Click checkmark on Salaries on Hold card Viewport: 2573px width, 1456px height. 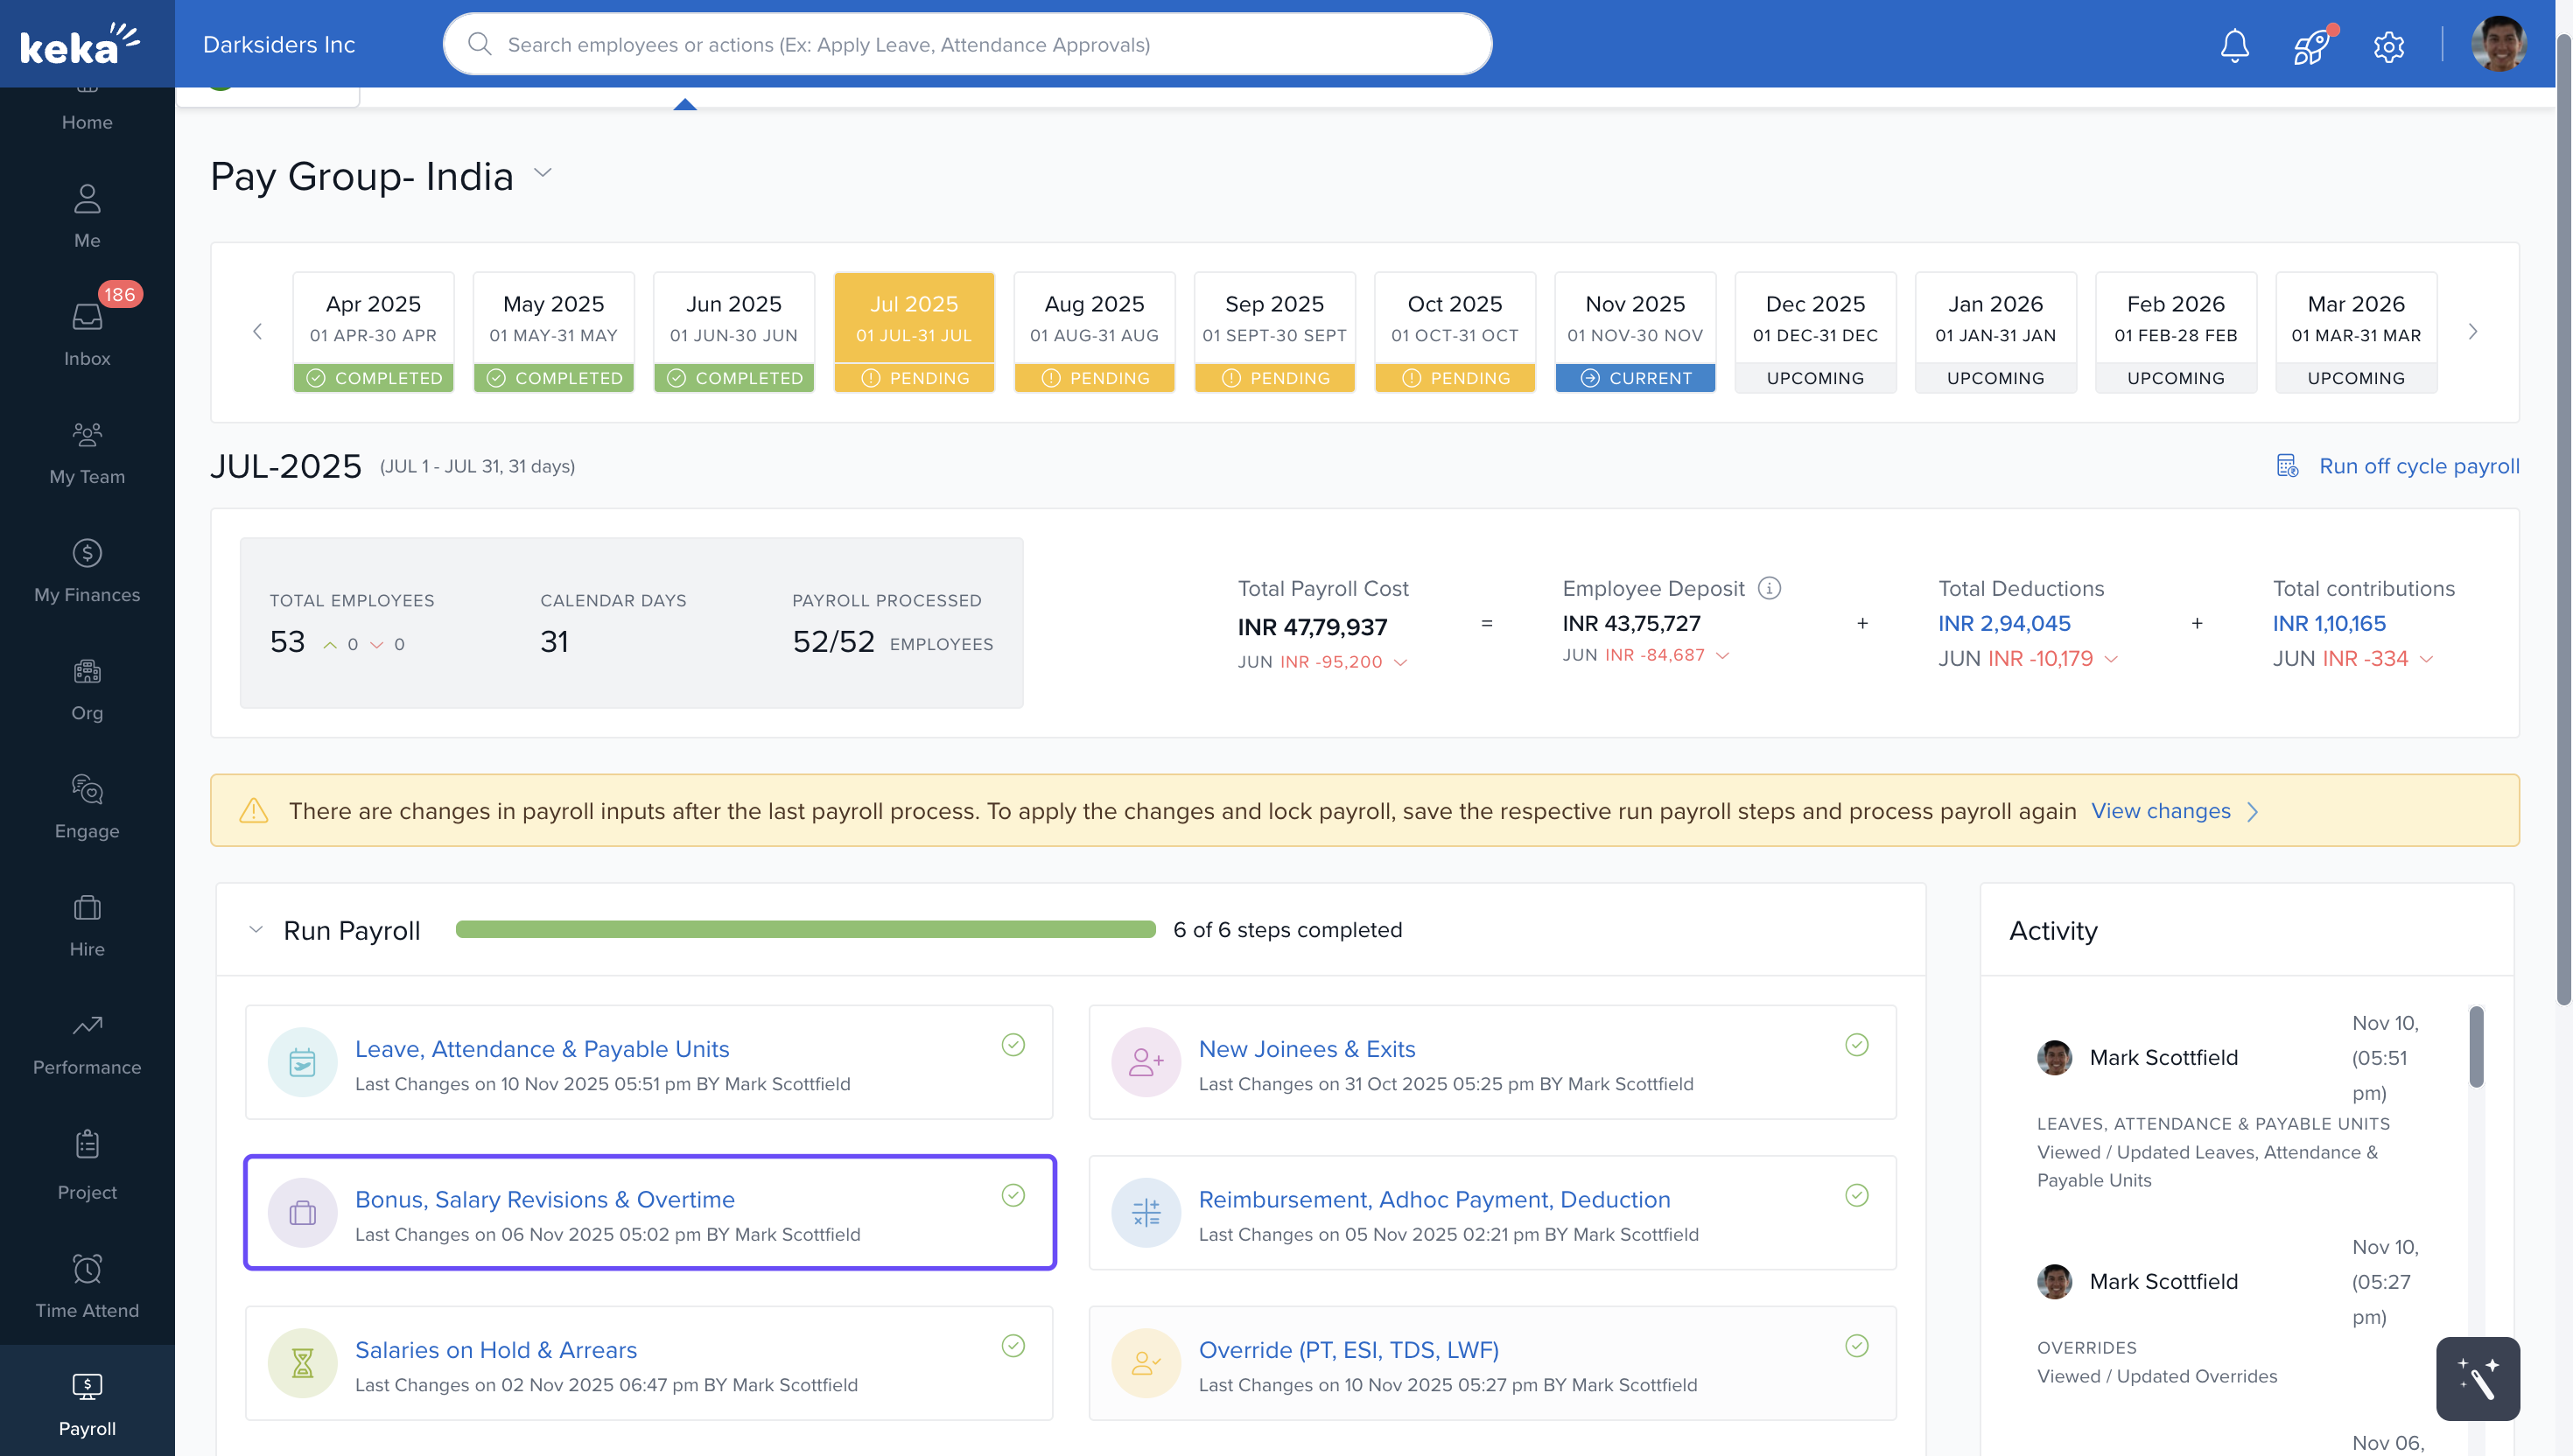1012,1346
